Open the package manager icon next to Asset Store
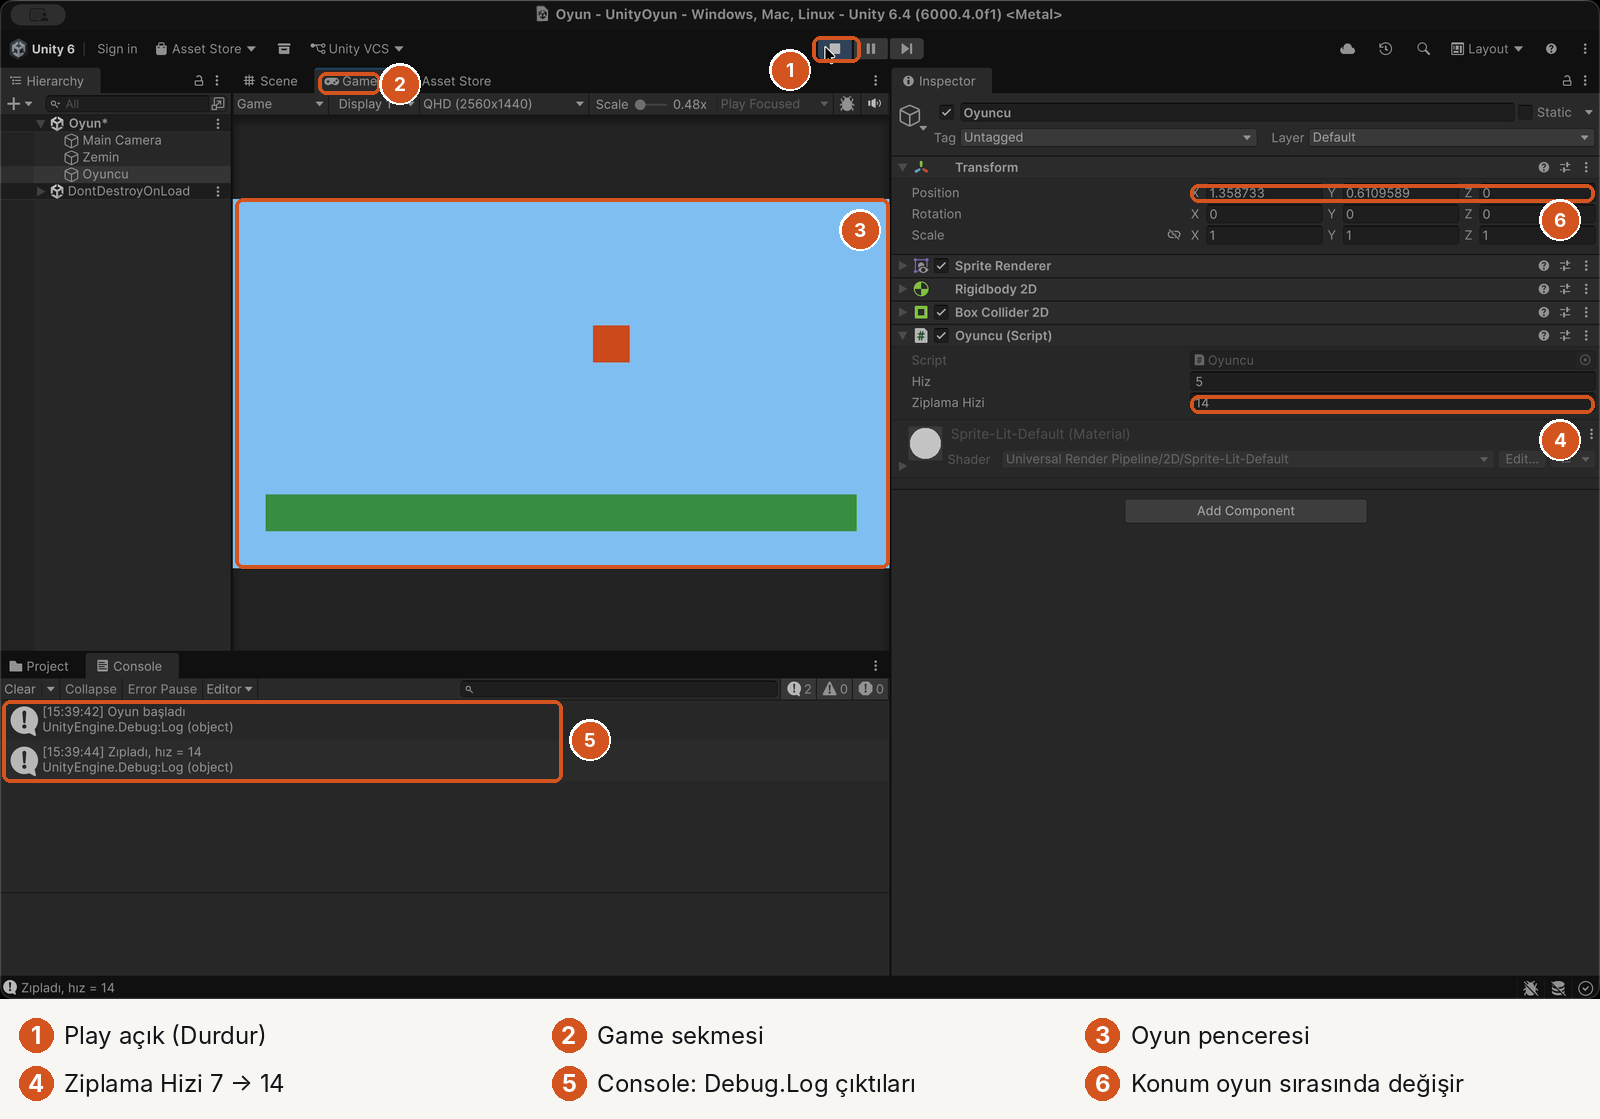This screenshot has height=1119, width=1600. click(x=284, y=48)
